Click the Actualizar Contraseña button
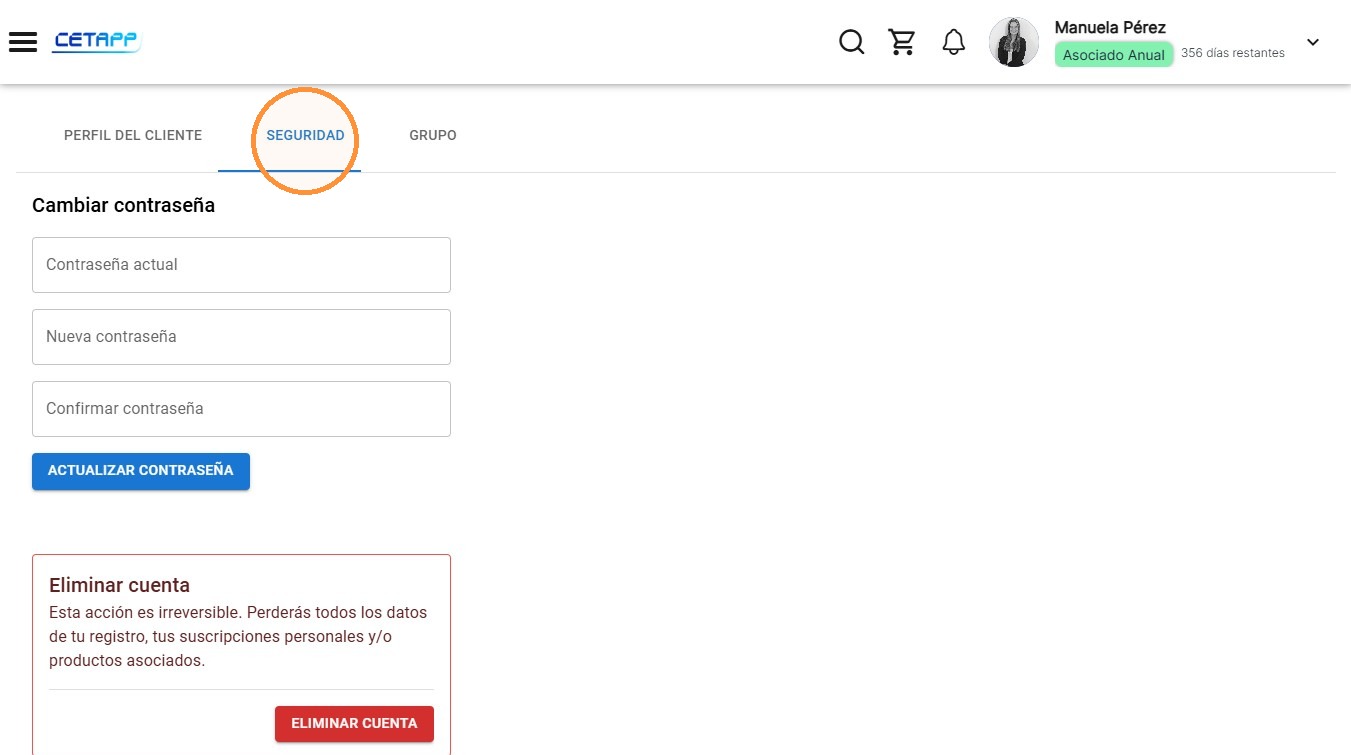The image size is (1351, 755). (141, 471)
